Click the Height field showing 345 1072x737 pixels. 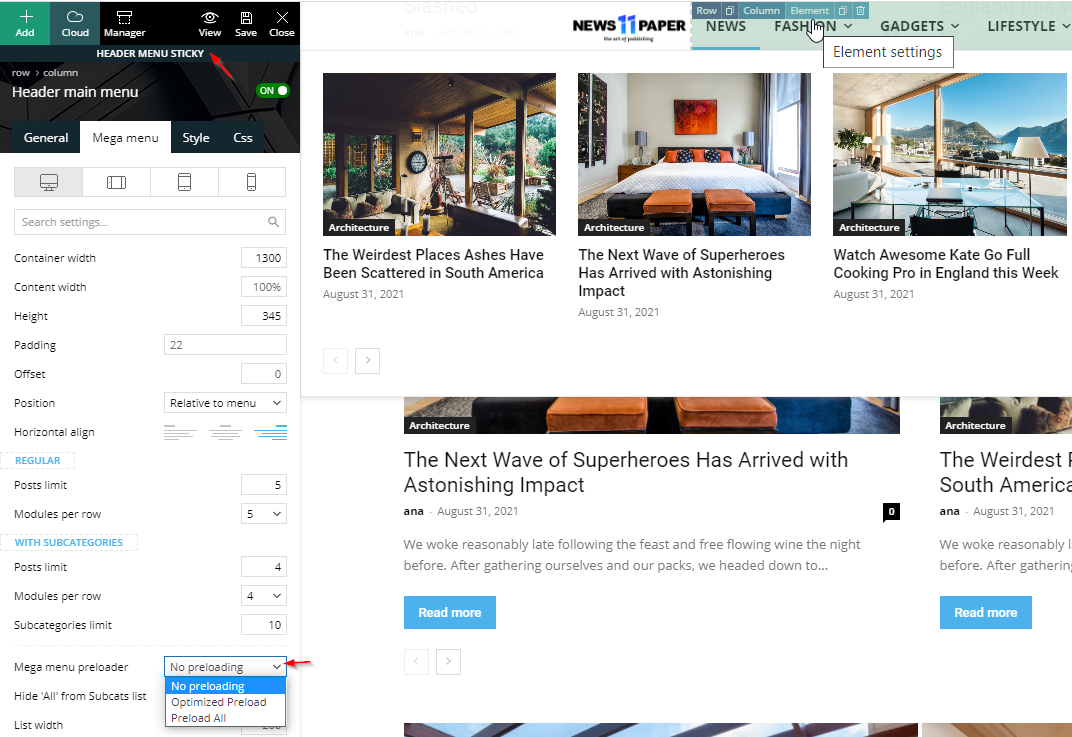coord(263,316)
